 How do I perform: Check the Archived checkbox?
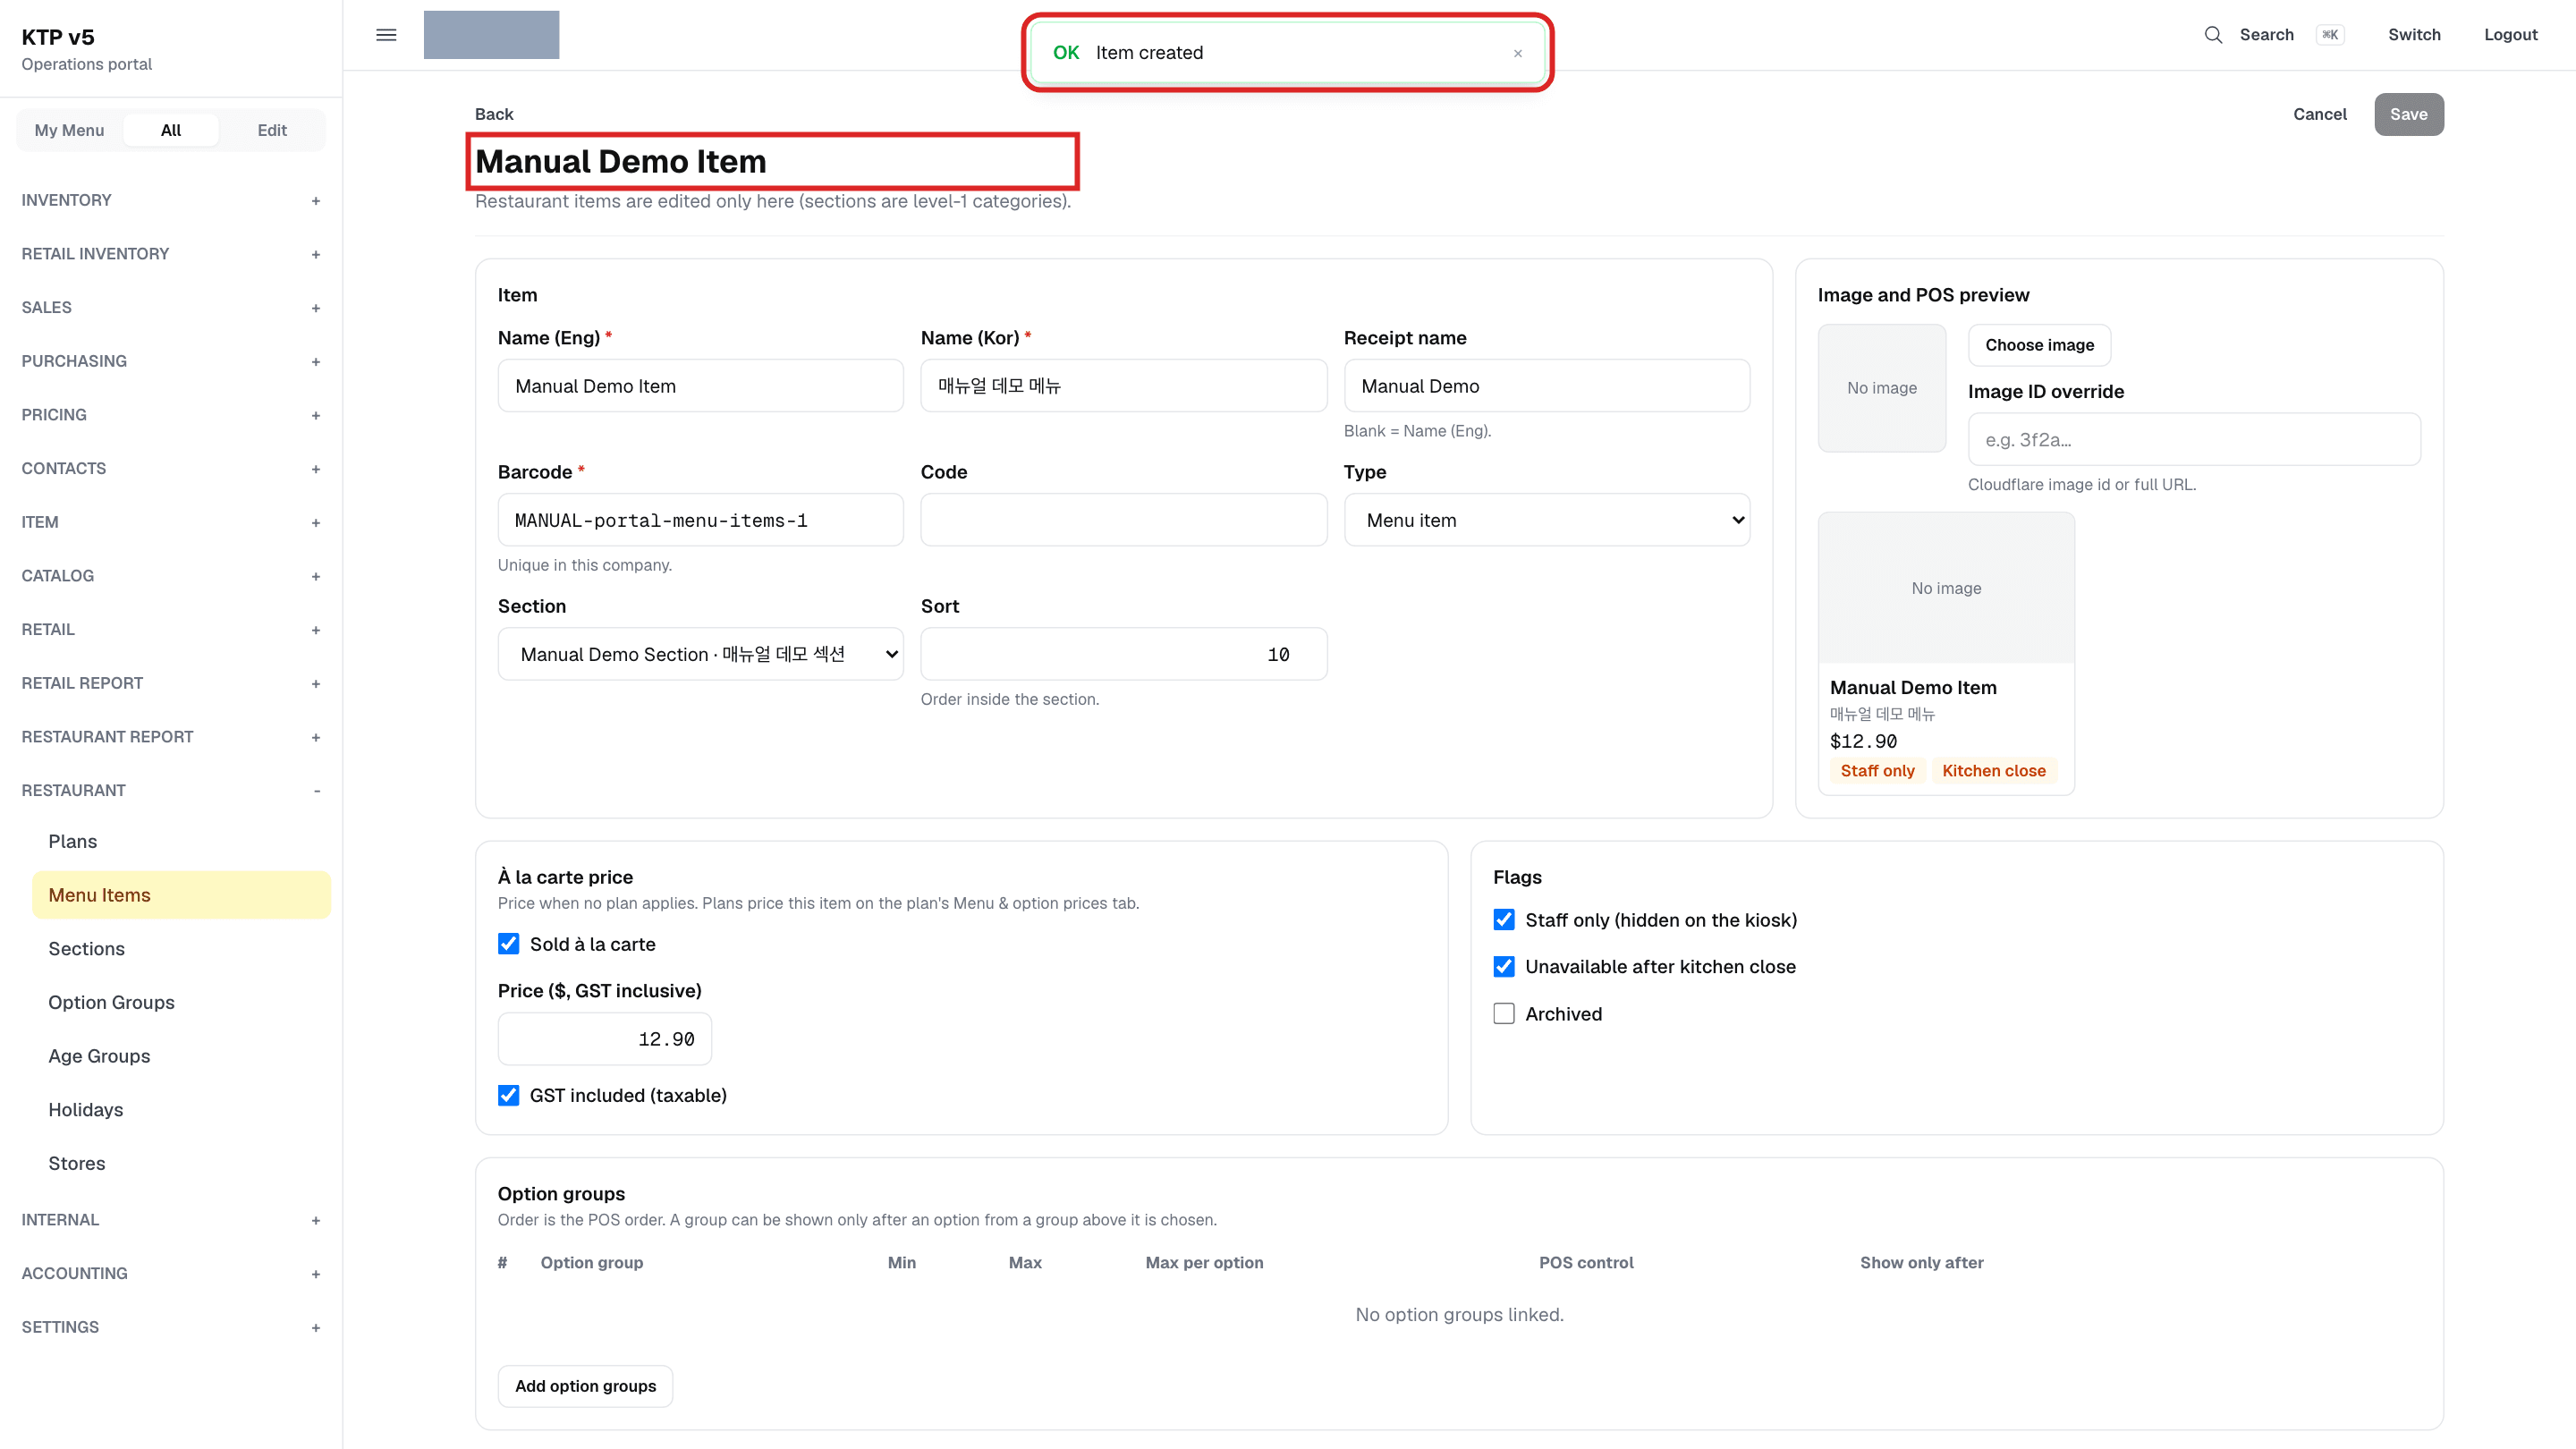click(x=1504, y=1014)
